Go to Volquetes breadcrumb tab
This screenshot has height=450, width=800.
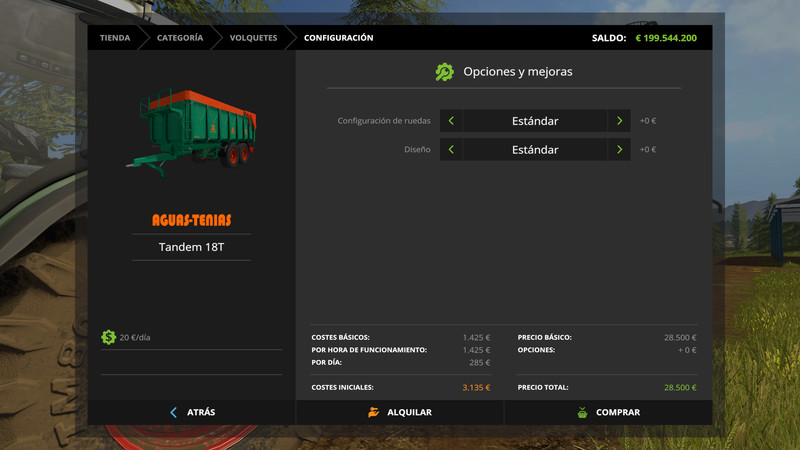pos(253,38)
